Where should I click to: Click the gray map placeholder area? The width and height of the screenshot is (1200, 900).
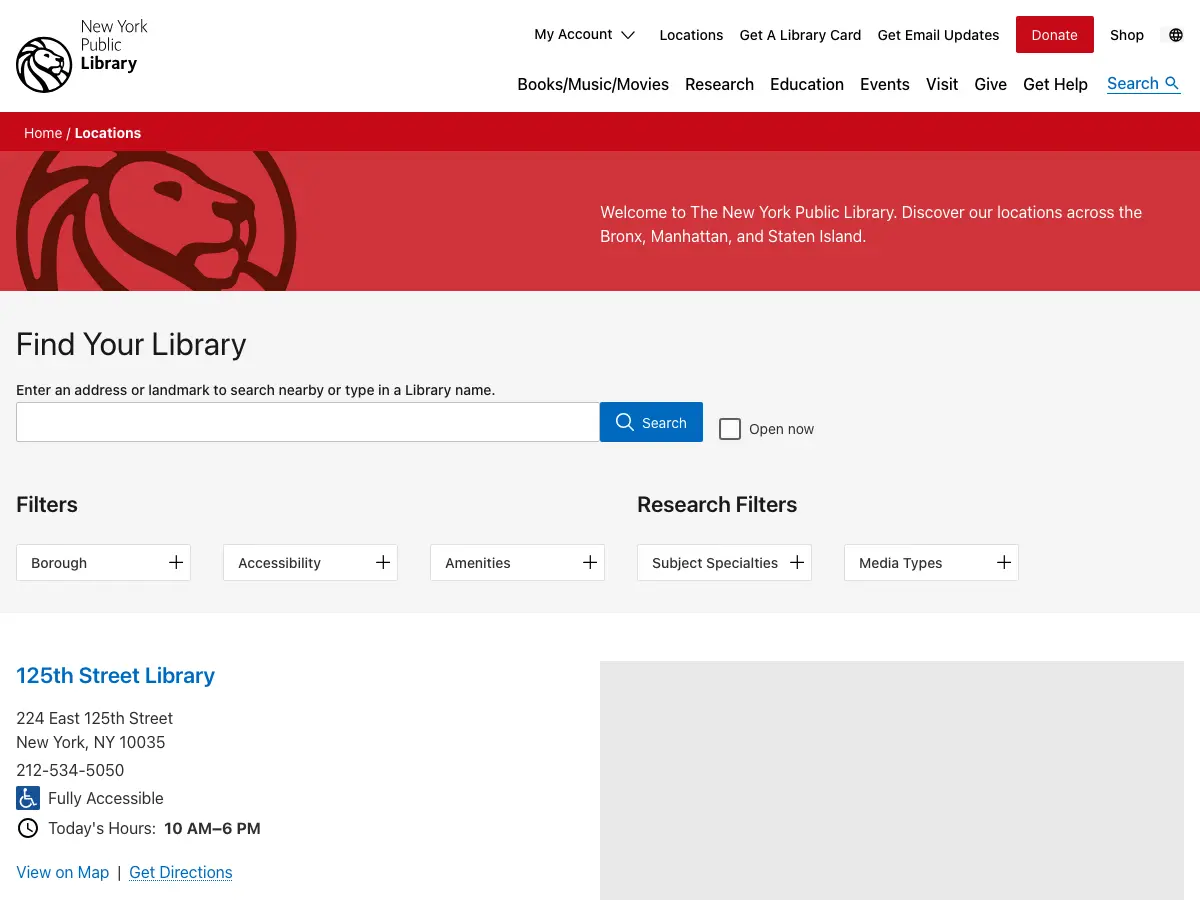click(x=892, y=780)
